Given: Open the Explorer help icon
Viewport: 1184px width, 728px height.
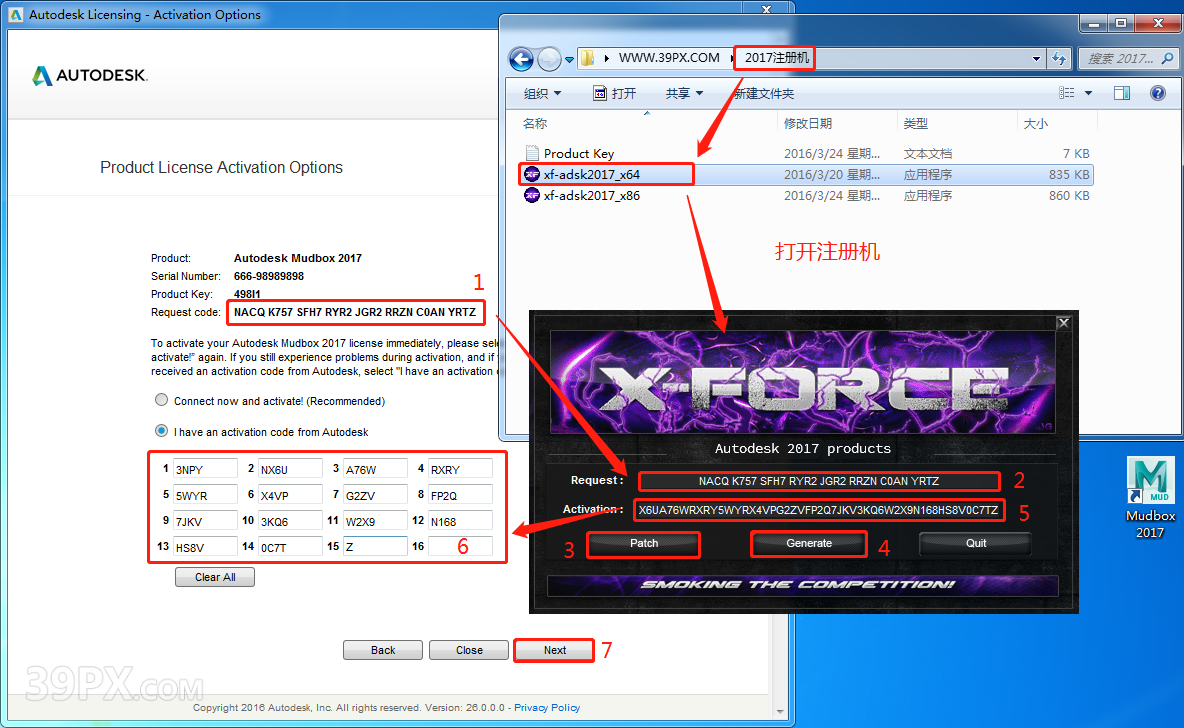Looking at the screenshot, I should 1157,93.
